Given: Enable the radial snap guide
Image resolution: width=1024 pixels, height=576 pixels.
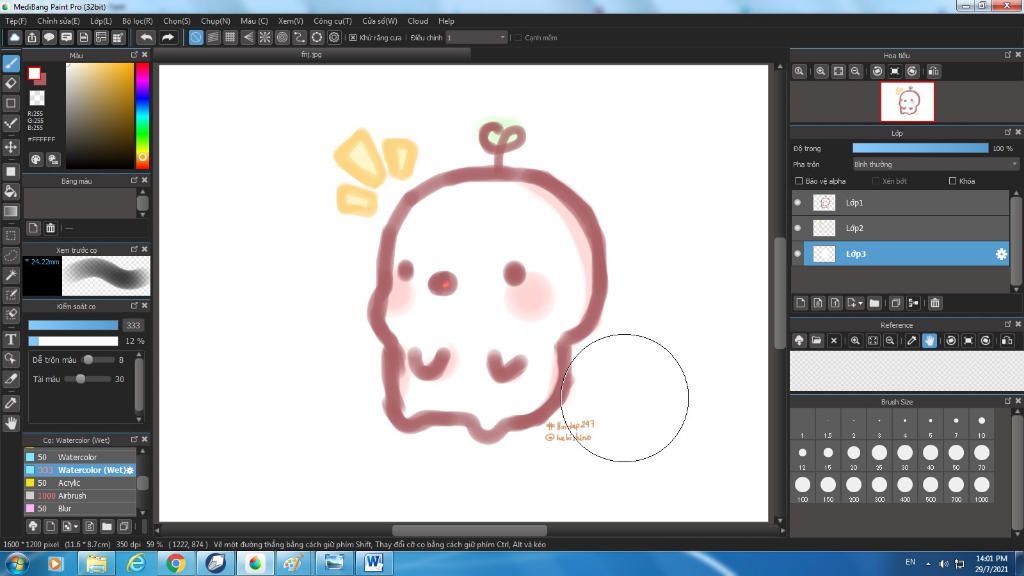Looking at the screenshot, I should coord(265,37).
